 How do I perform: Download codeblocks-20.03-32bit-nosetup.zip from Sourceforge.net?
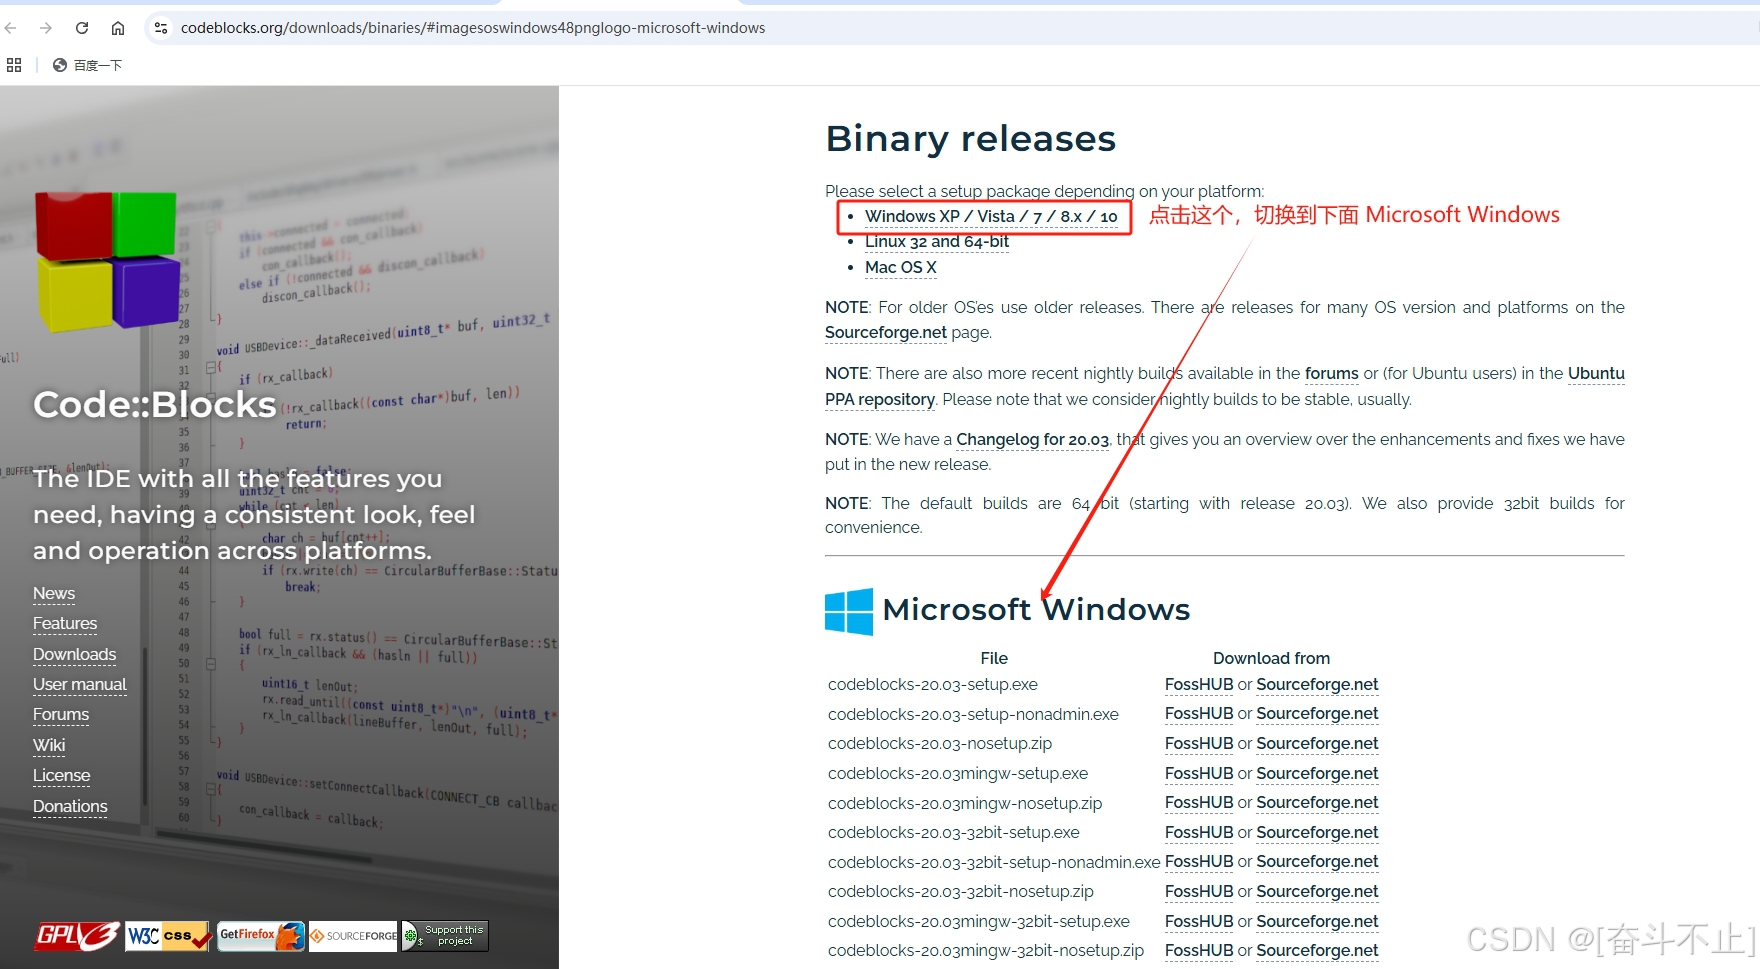click(x=1317, y=892)
